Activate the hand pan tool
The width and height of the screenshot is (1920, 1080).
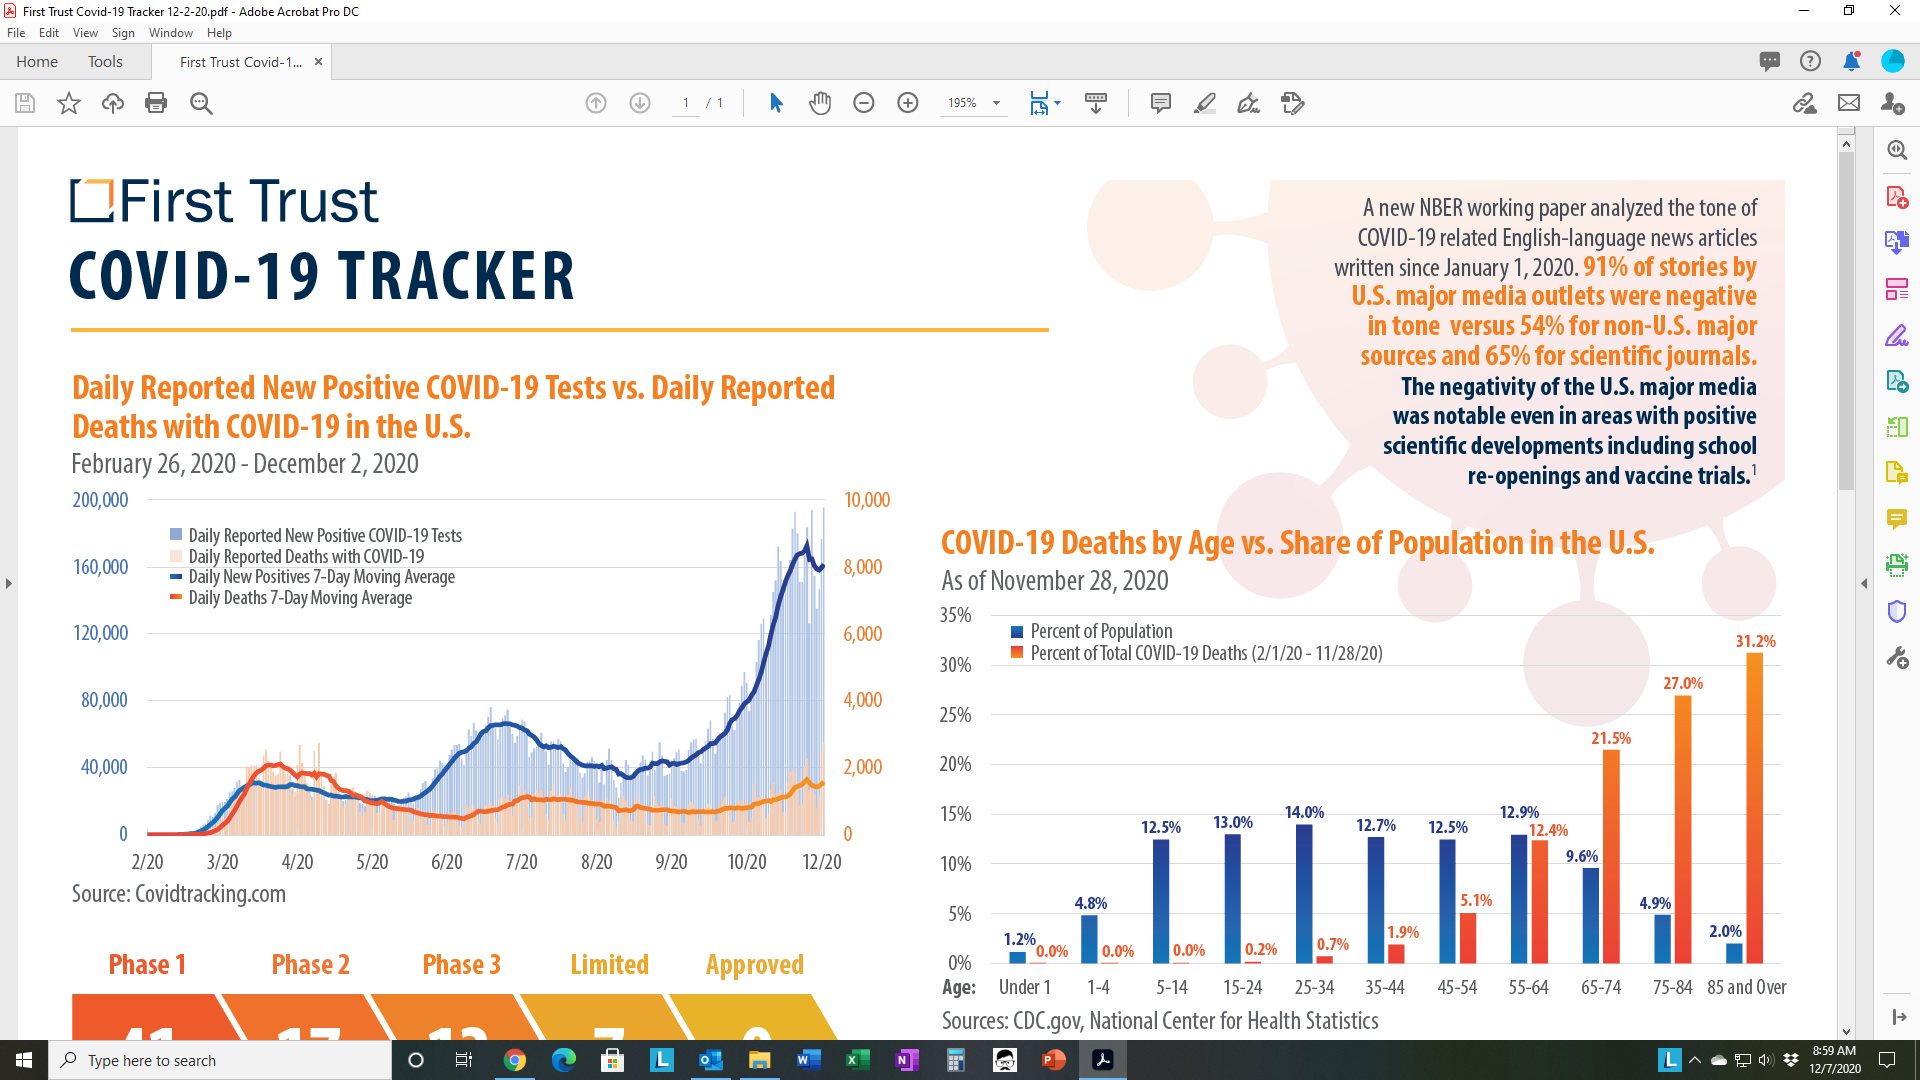pyautogui.click(x=820, y=103)
